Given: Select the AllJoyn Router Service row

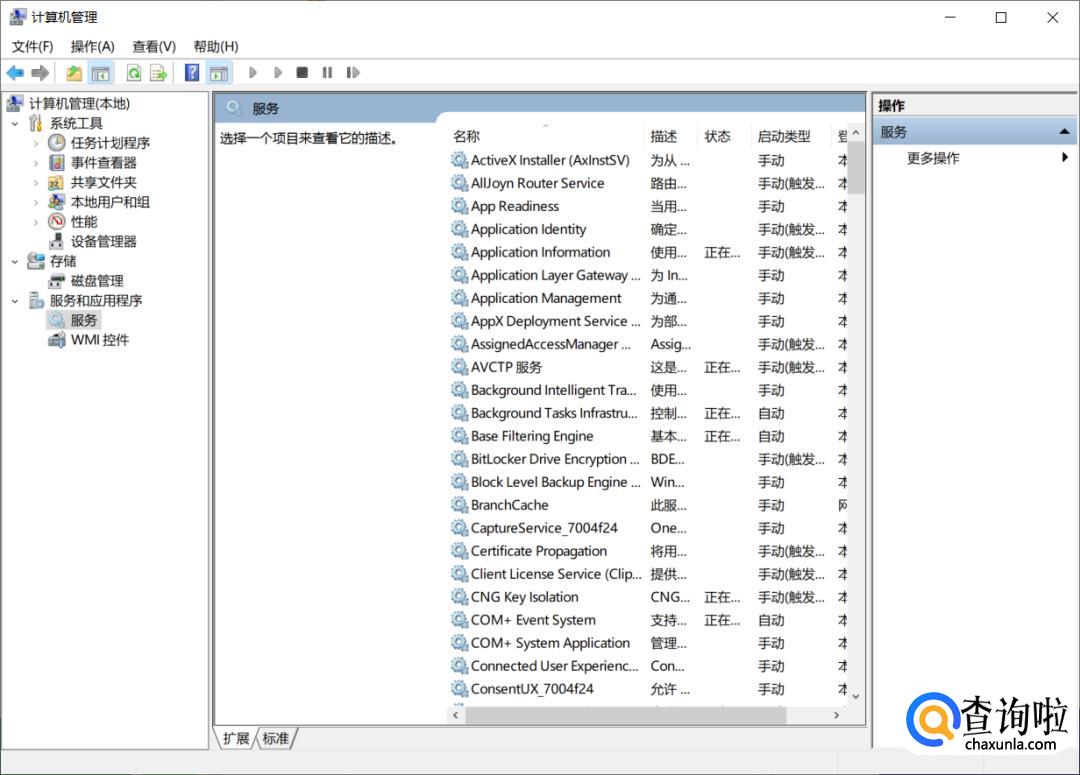Looking at the screenshot, I should [x=537, y=183].
